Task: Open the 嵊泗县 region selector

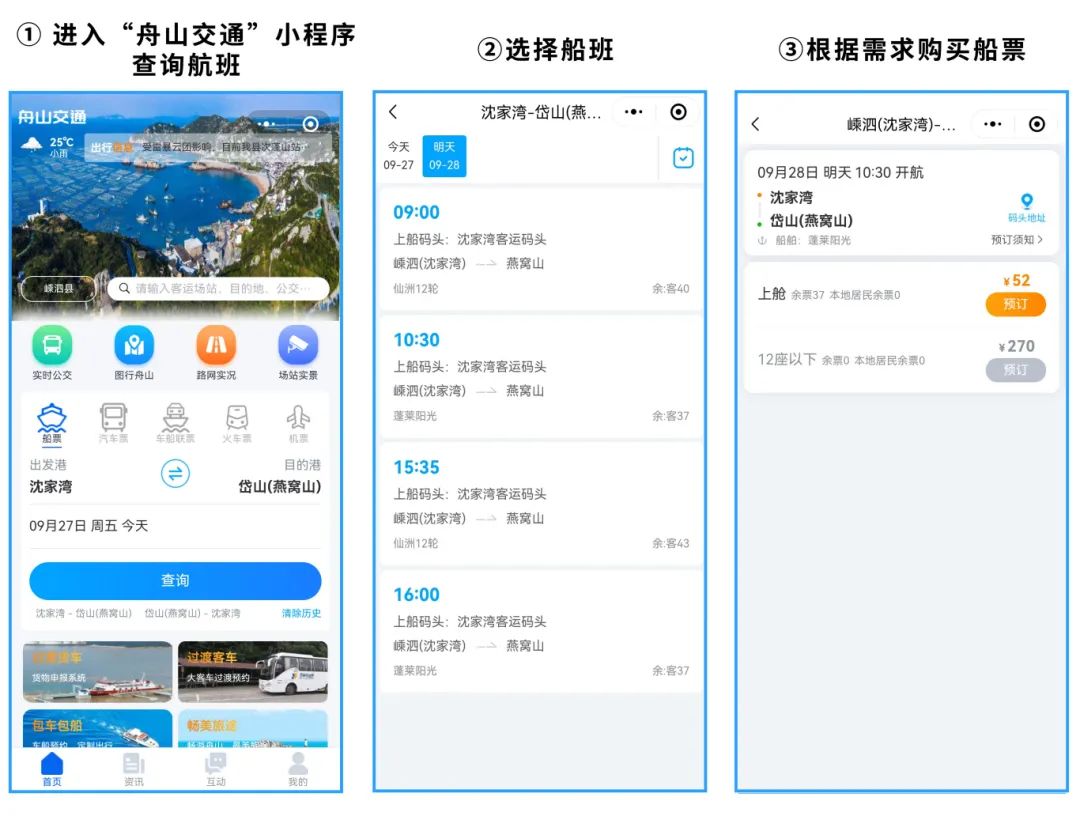Action: point(58,289)
